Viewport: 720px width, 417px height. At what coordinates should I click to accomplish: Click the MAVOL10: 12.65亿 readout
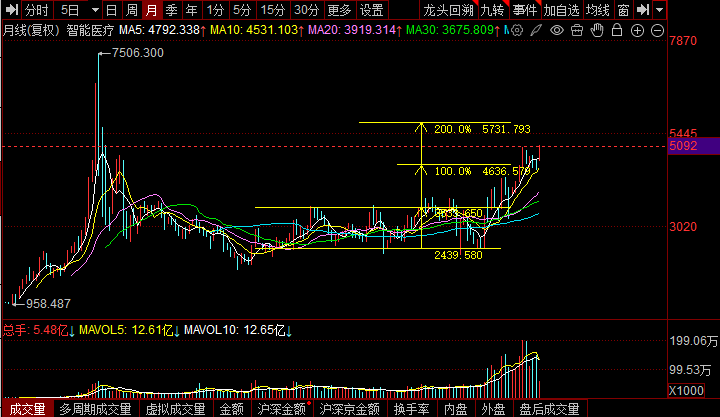(237, 330)
